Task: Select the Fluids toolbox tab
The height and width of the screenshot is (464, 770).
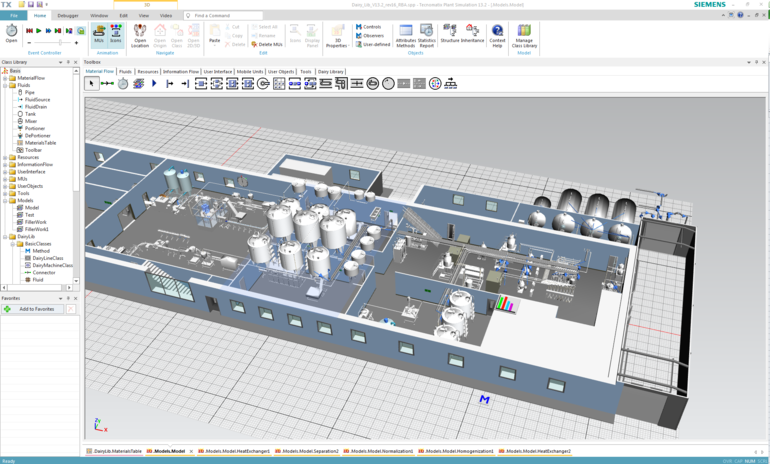Action: coord(125,72)
